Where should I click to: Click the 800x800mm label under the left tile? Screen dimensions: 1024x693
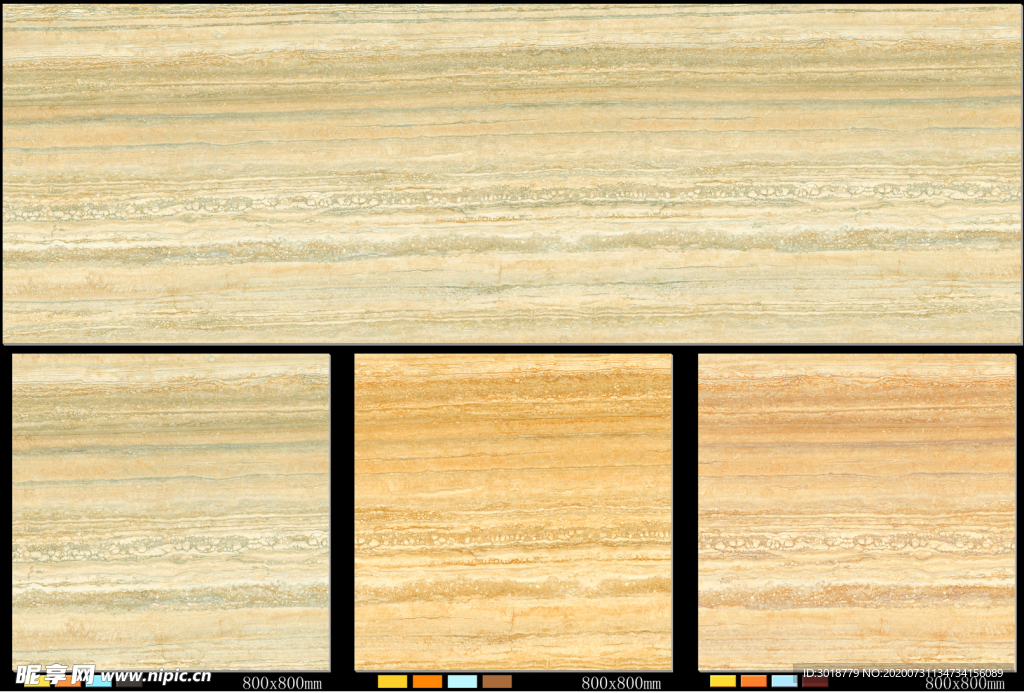pos(282,683)
